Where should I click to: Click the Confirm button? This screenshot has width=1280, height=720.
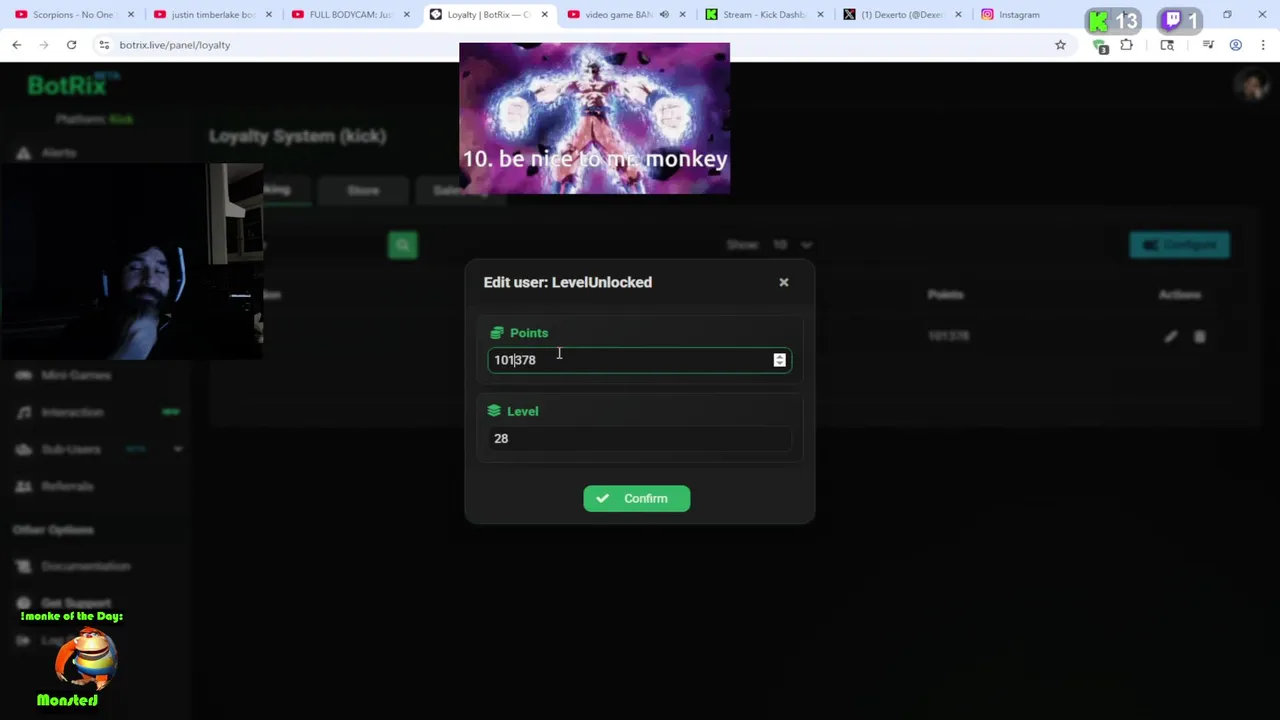coord(637,498)
